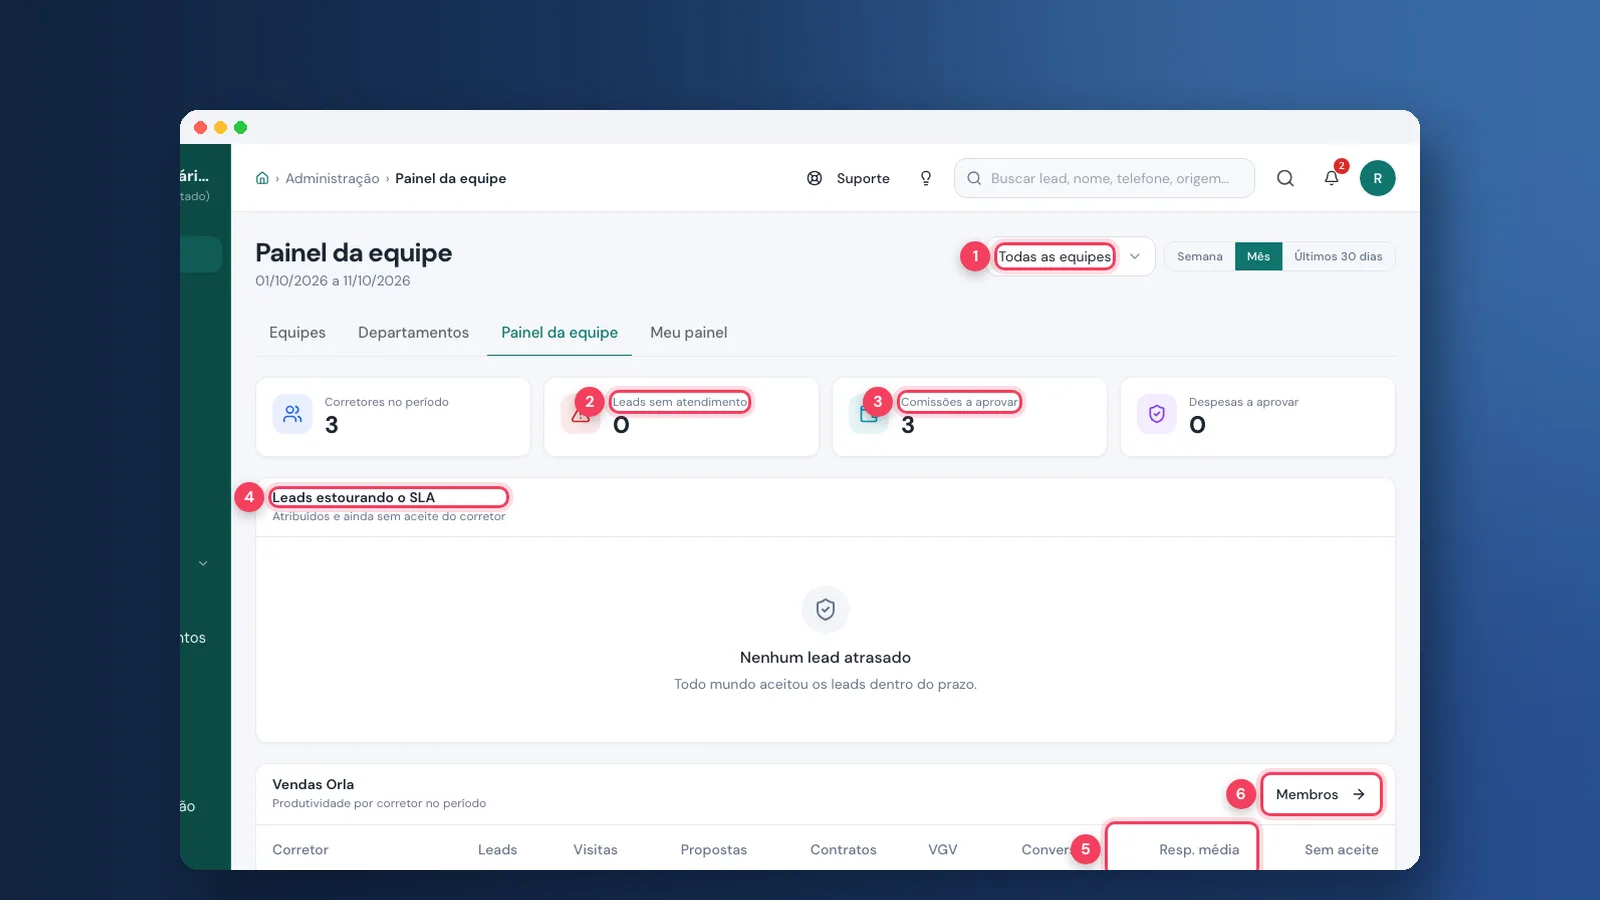This screenshot has width=1600, height=900.
Task: Click the Visitas column header
Action: point(595,850)
